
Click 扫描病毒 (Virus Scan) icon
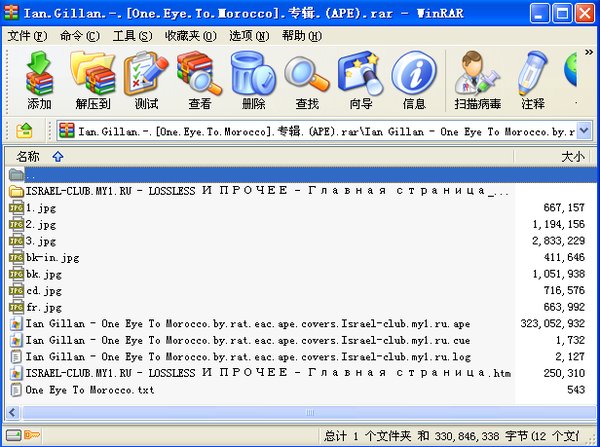tap(478, 80)
